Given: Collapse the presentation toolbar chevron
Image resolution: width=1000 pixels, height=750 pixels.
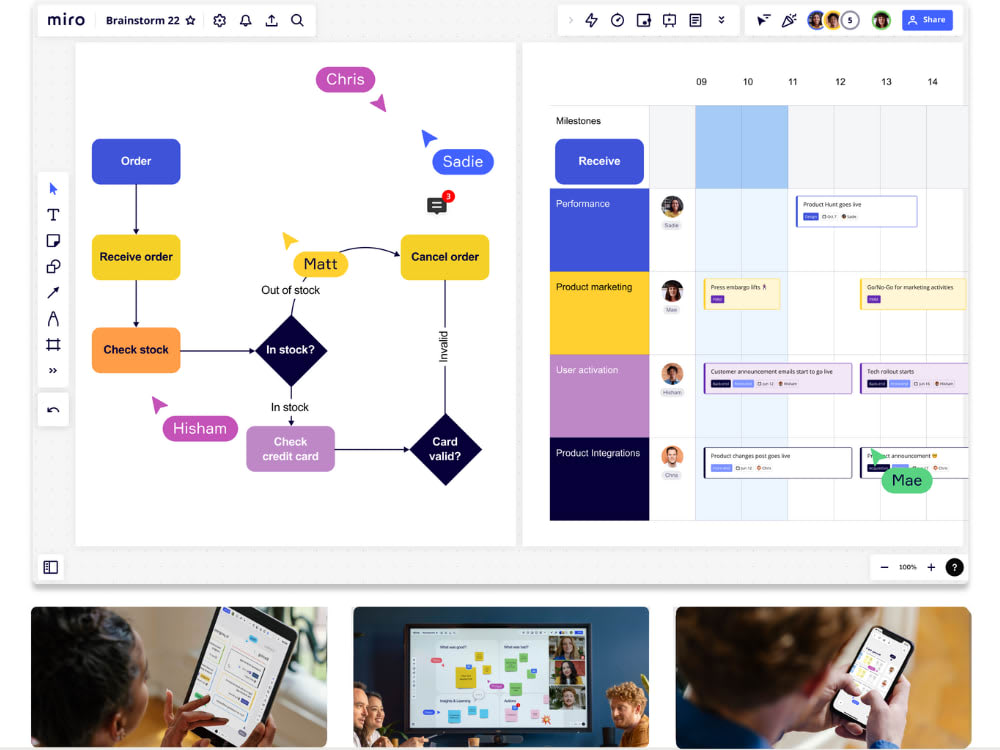Looking at the screenshot, I should pyautogui.click(x=722, y=19).
